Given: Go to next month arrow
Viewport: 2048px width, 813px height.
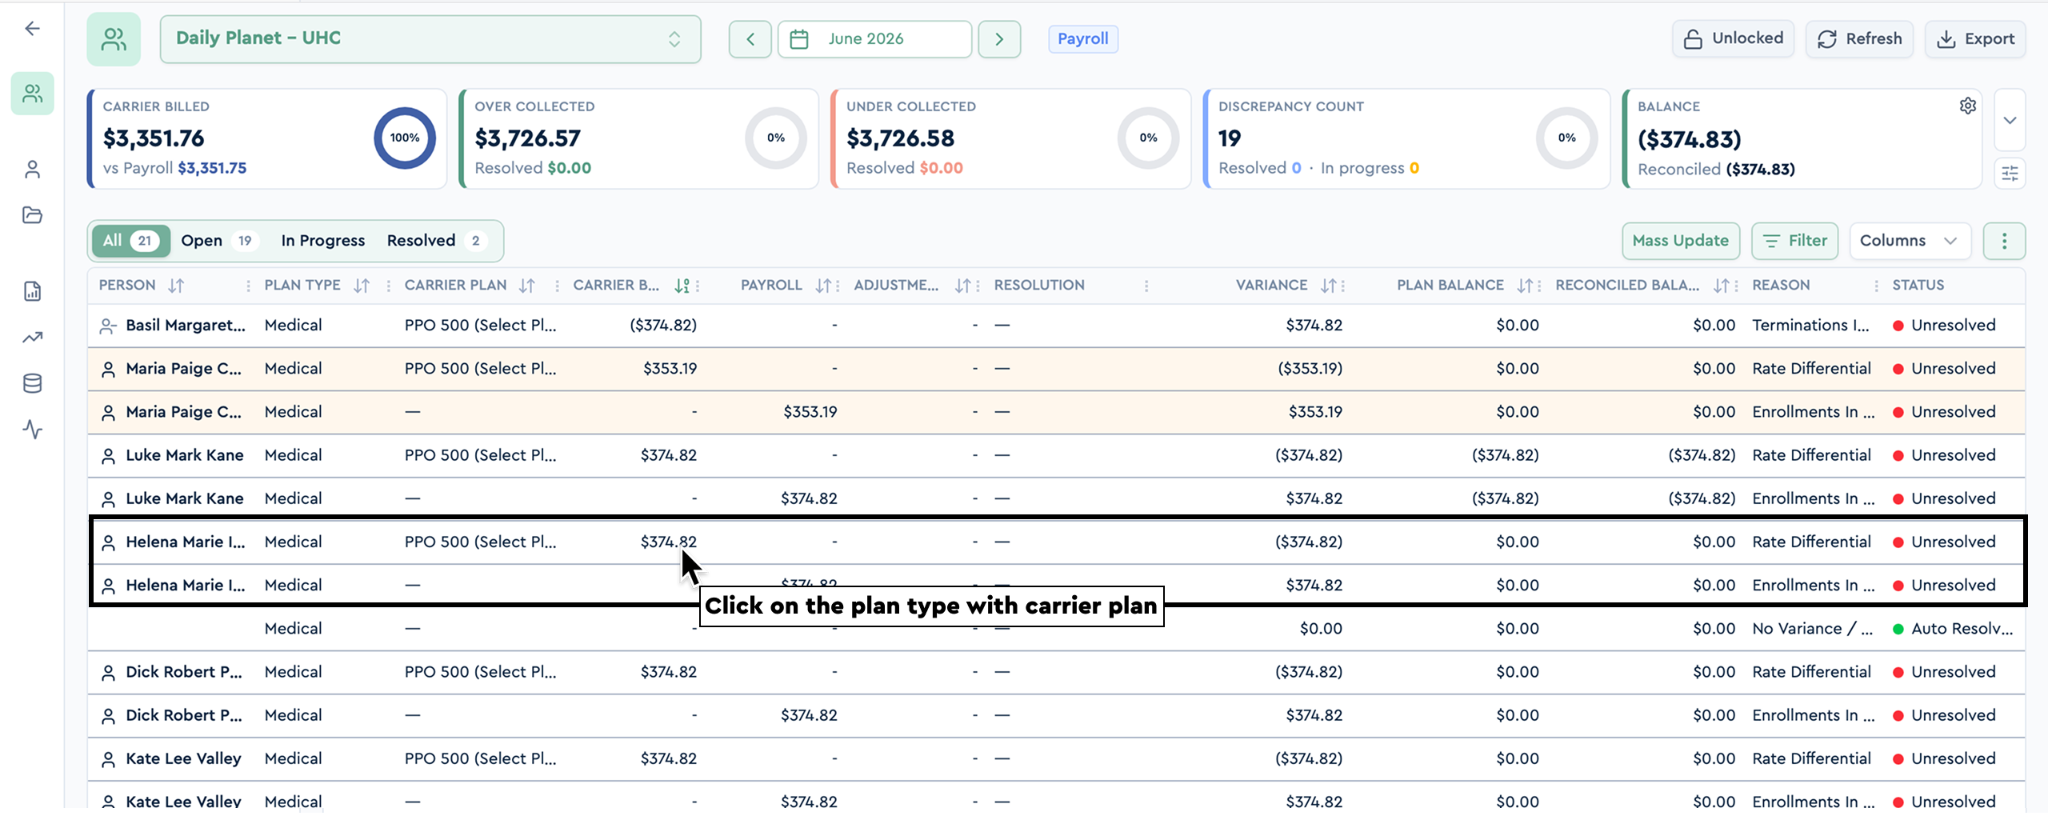Looking at the screenshot, I should tap(999, 39).
